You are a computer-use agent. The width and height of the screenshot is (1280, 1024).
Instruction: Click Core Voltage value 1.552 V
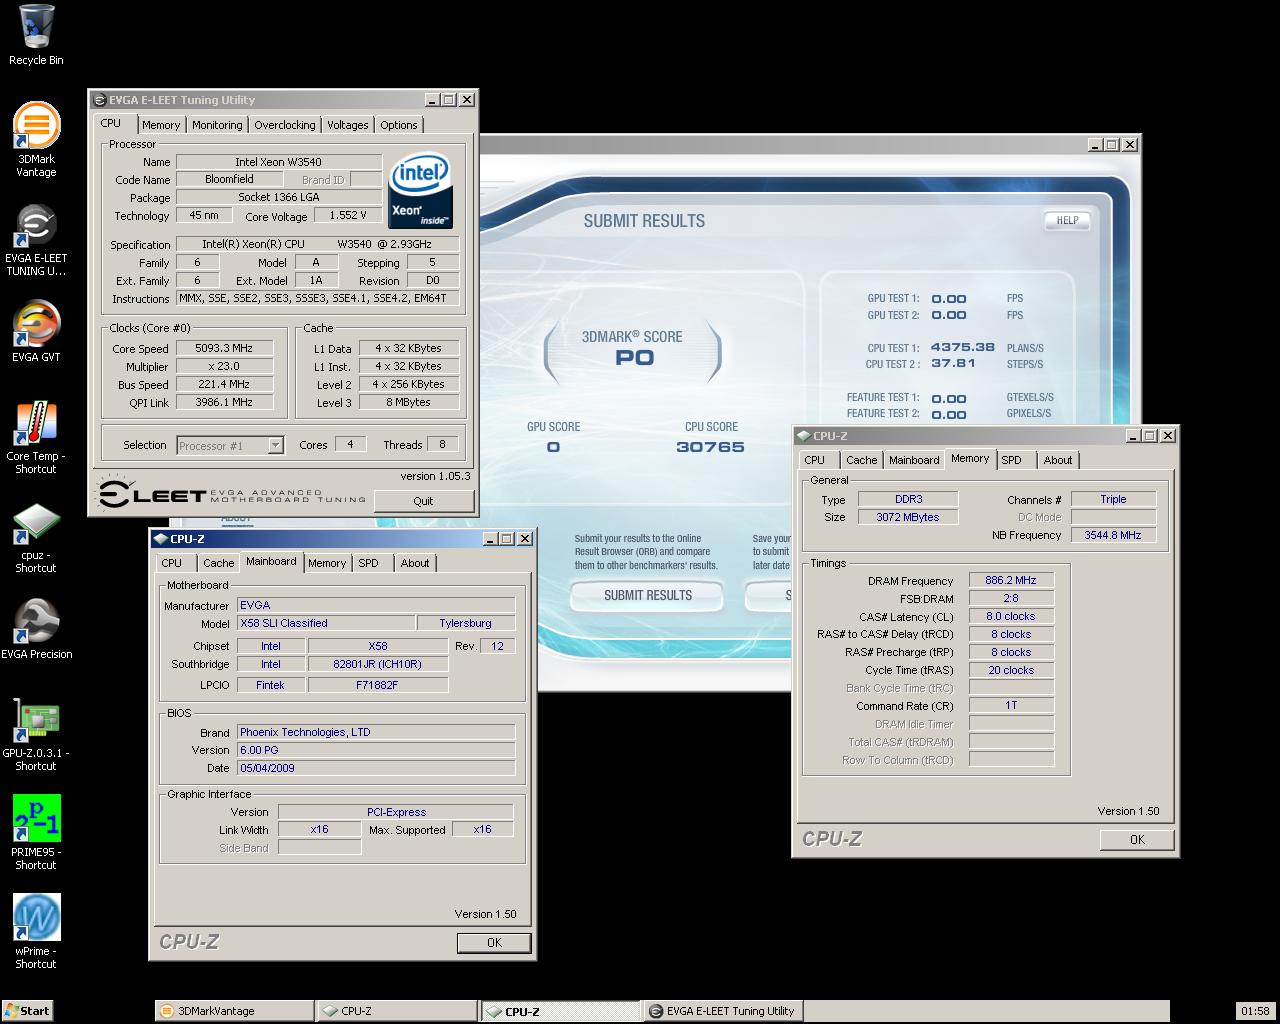click(x=347, y=215)
